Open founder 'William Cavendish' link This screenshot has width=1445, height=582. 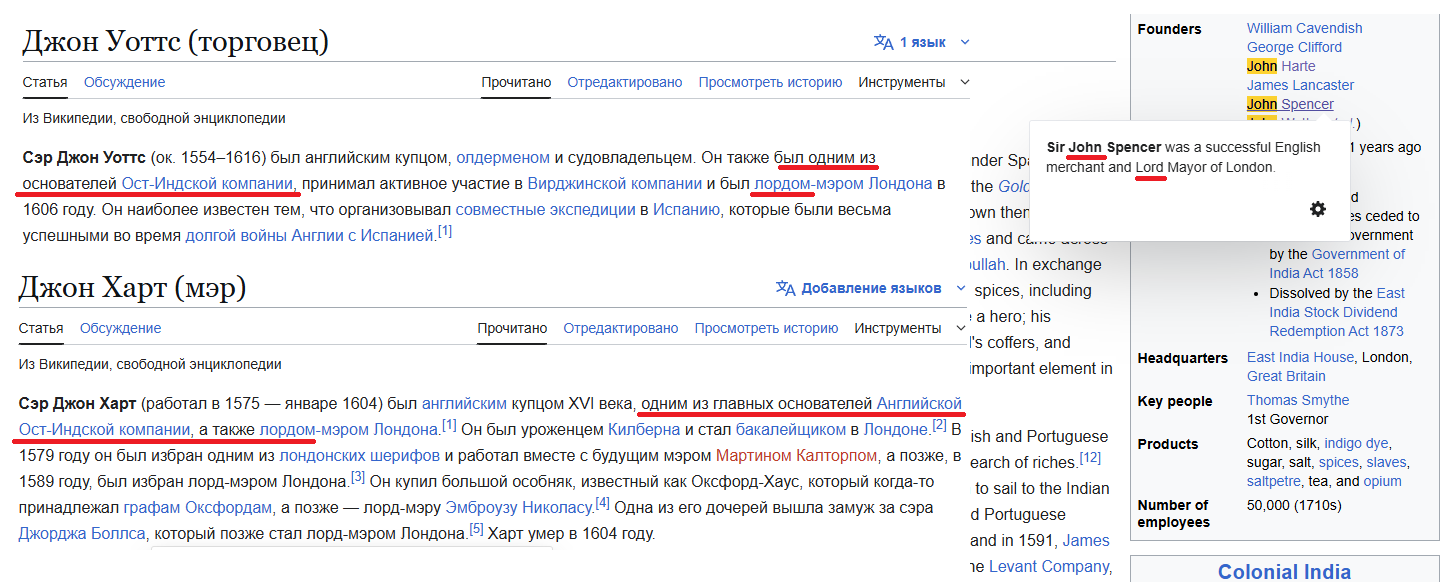pyautogui.click(x=1304, y=28)
